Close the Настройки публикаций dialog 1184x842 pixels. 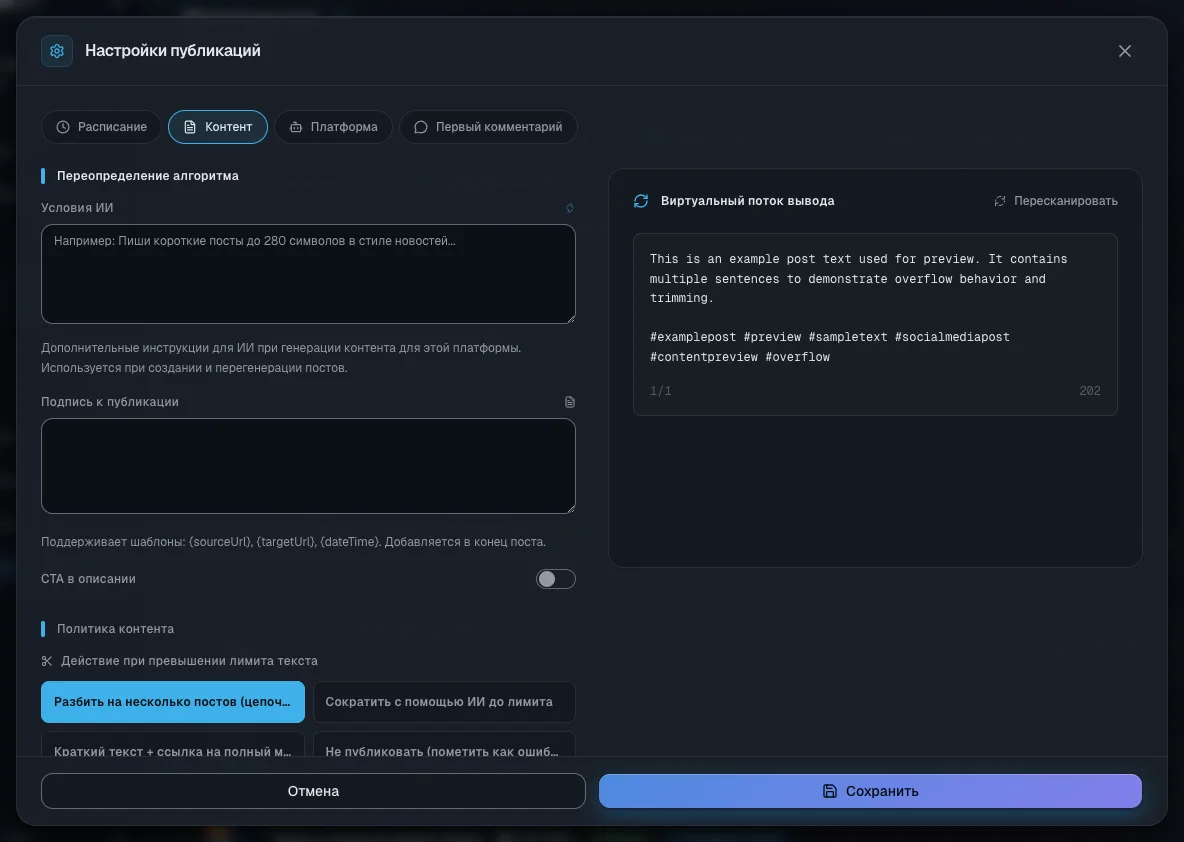click(1124, 51)
